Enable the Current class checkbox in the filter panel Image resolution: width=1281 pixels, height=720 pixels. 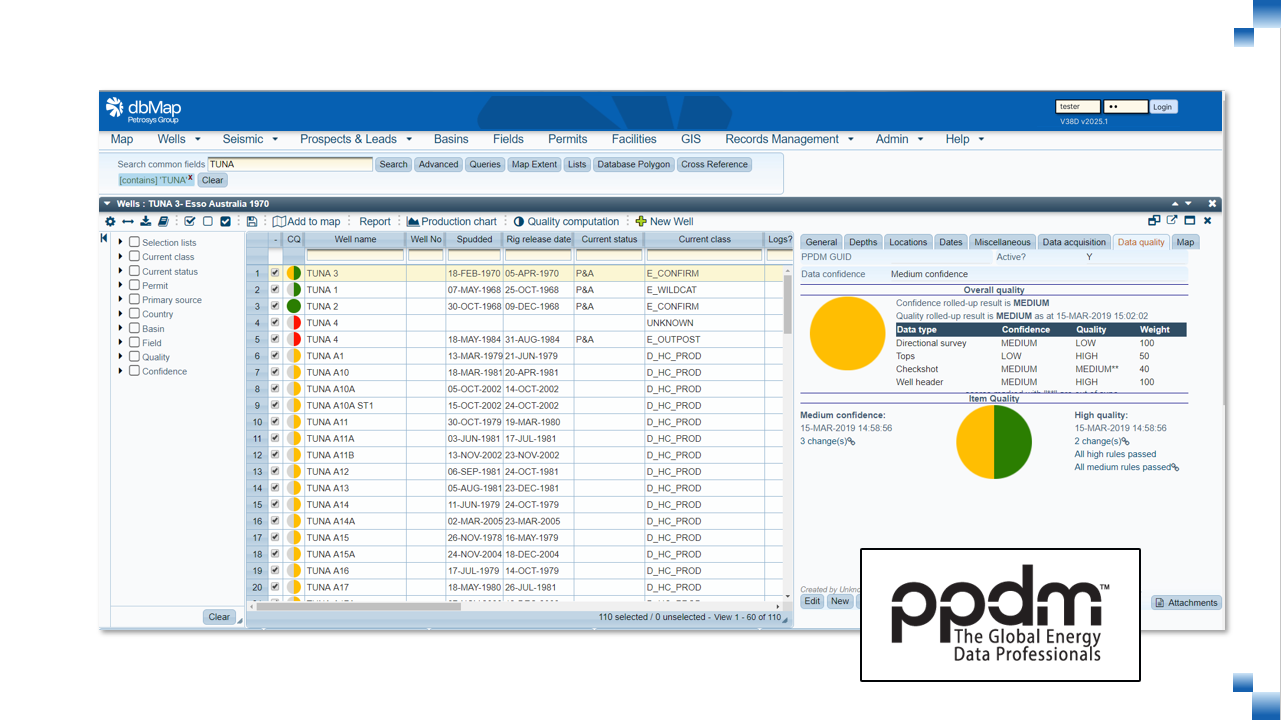click(x=134, y=257)
